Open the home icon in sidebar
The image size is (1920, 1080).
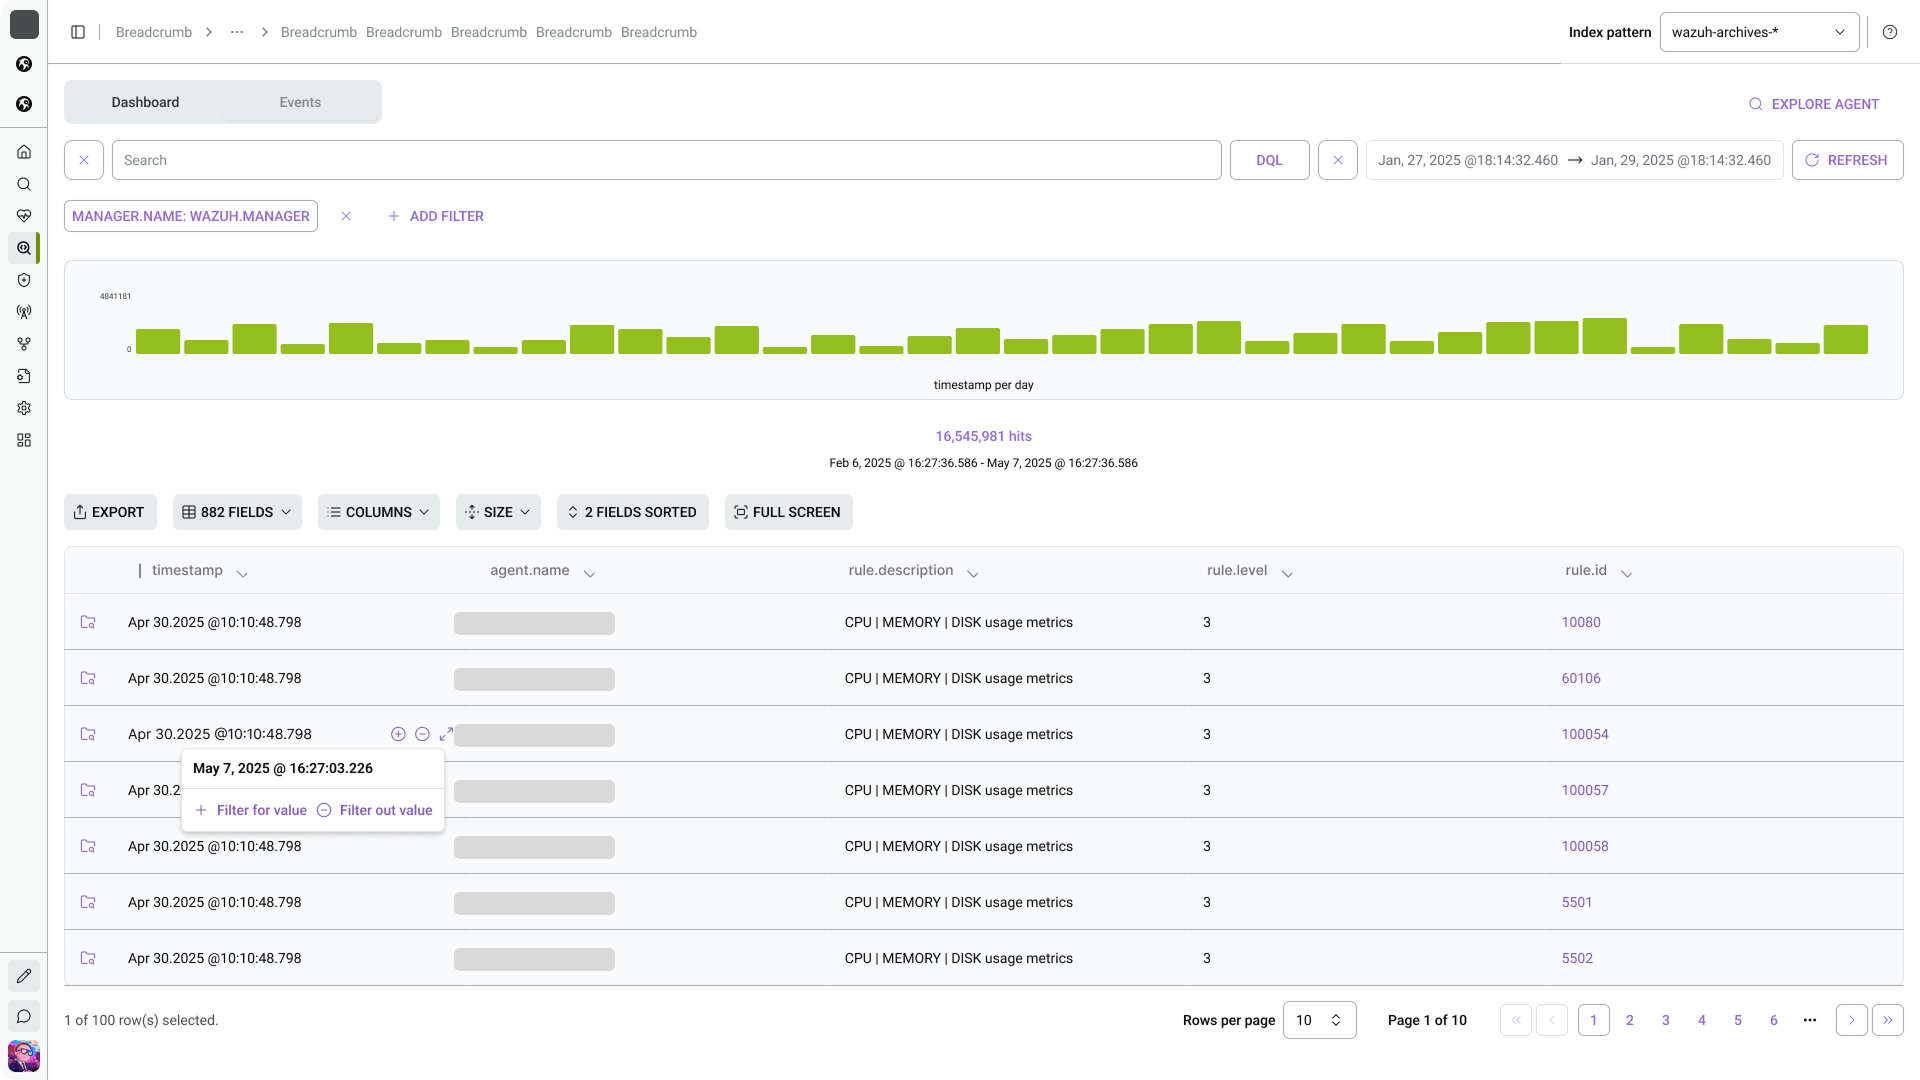point(24,152)
